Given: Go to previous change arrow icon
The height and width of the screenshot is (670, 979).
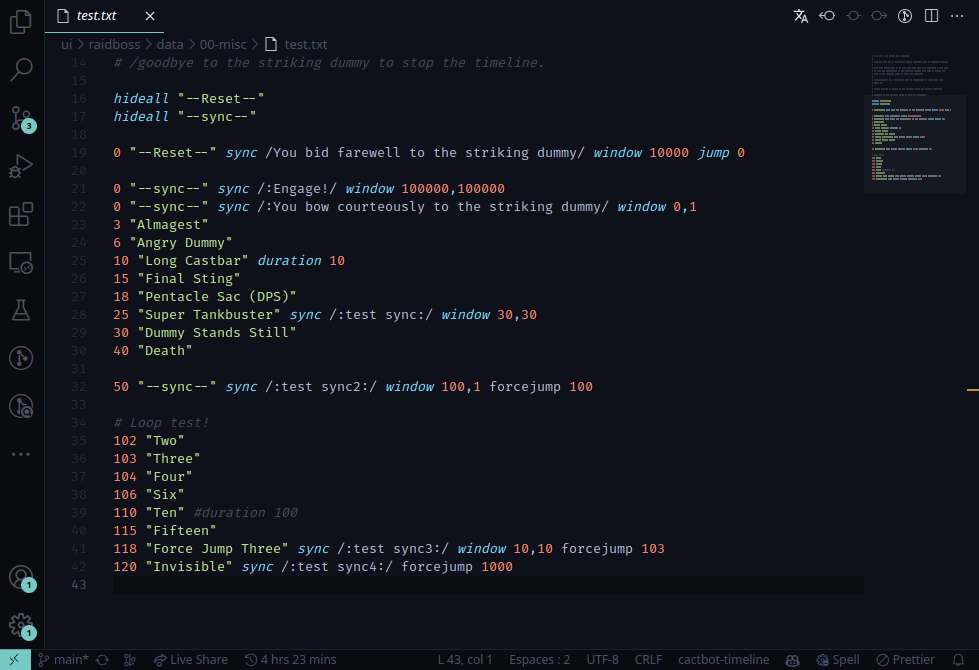Looking at the screenshot, I should (x=827, y=16).
